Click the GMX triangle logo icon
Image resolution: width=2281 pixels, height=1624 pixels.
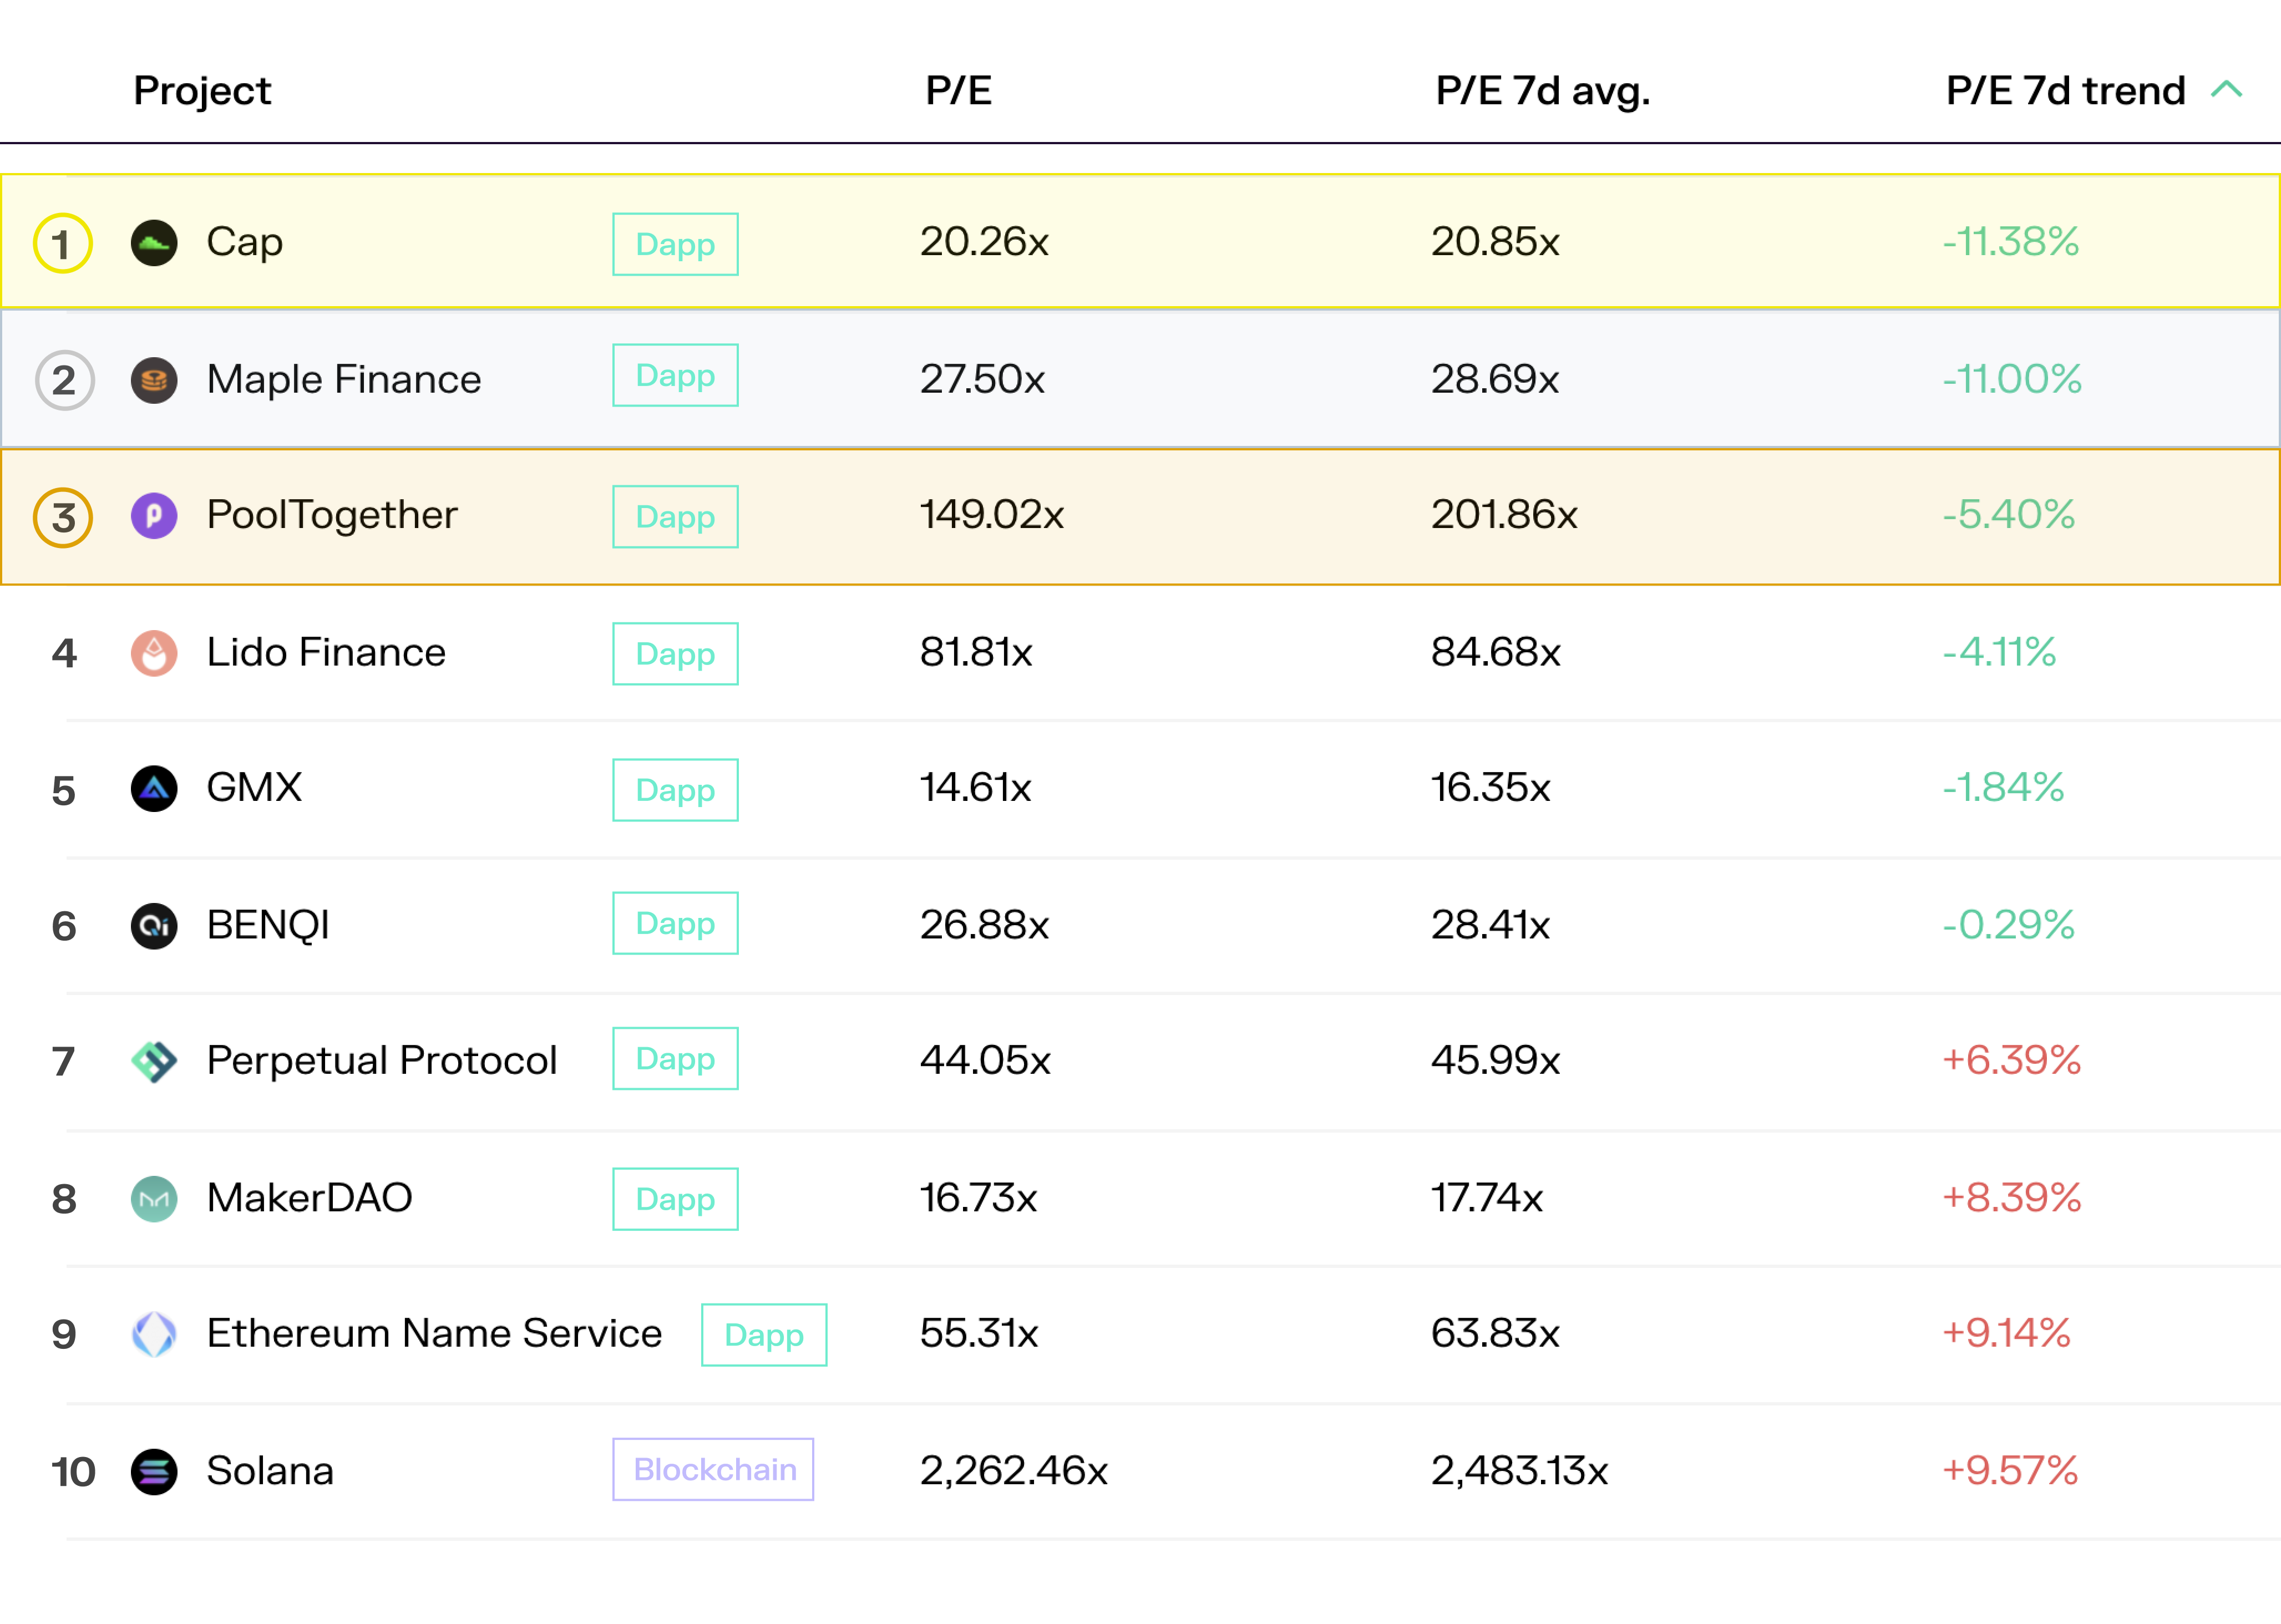coord(154,789)
